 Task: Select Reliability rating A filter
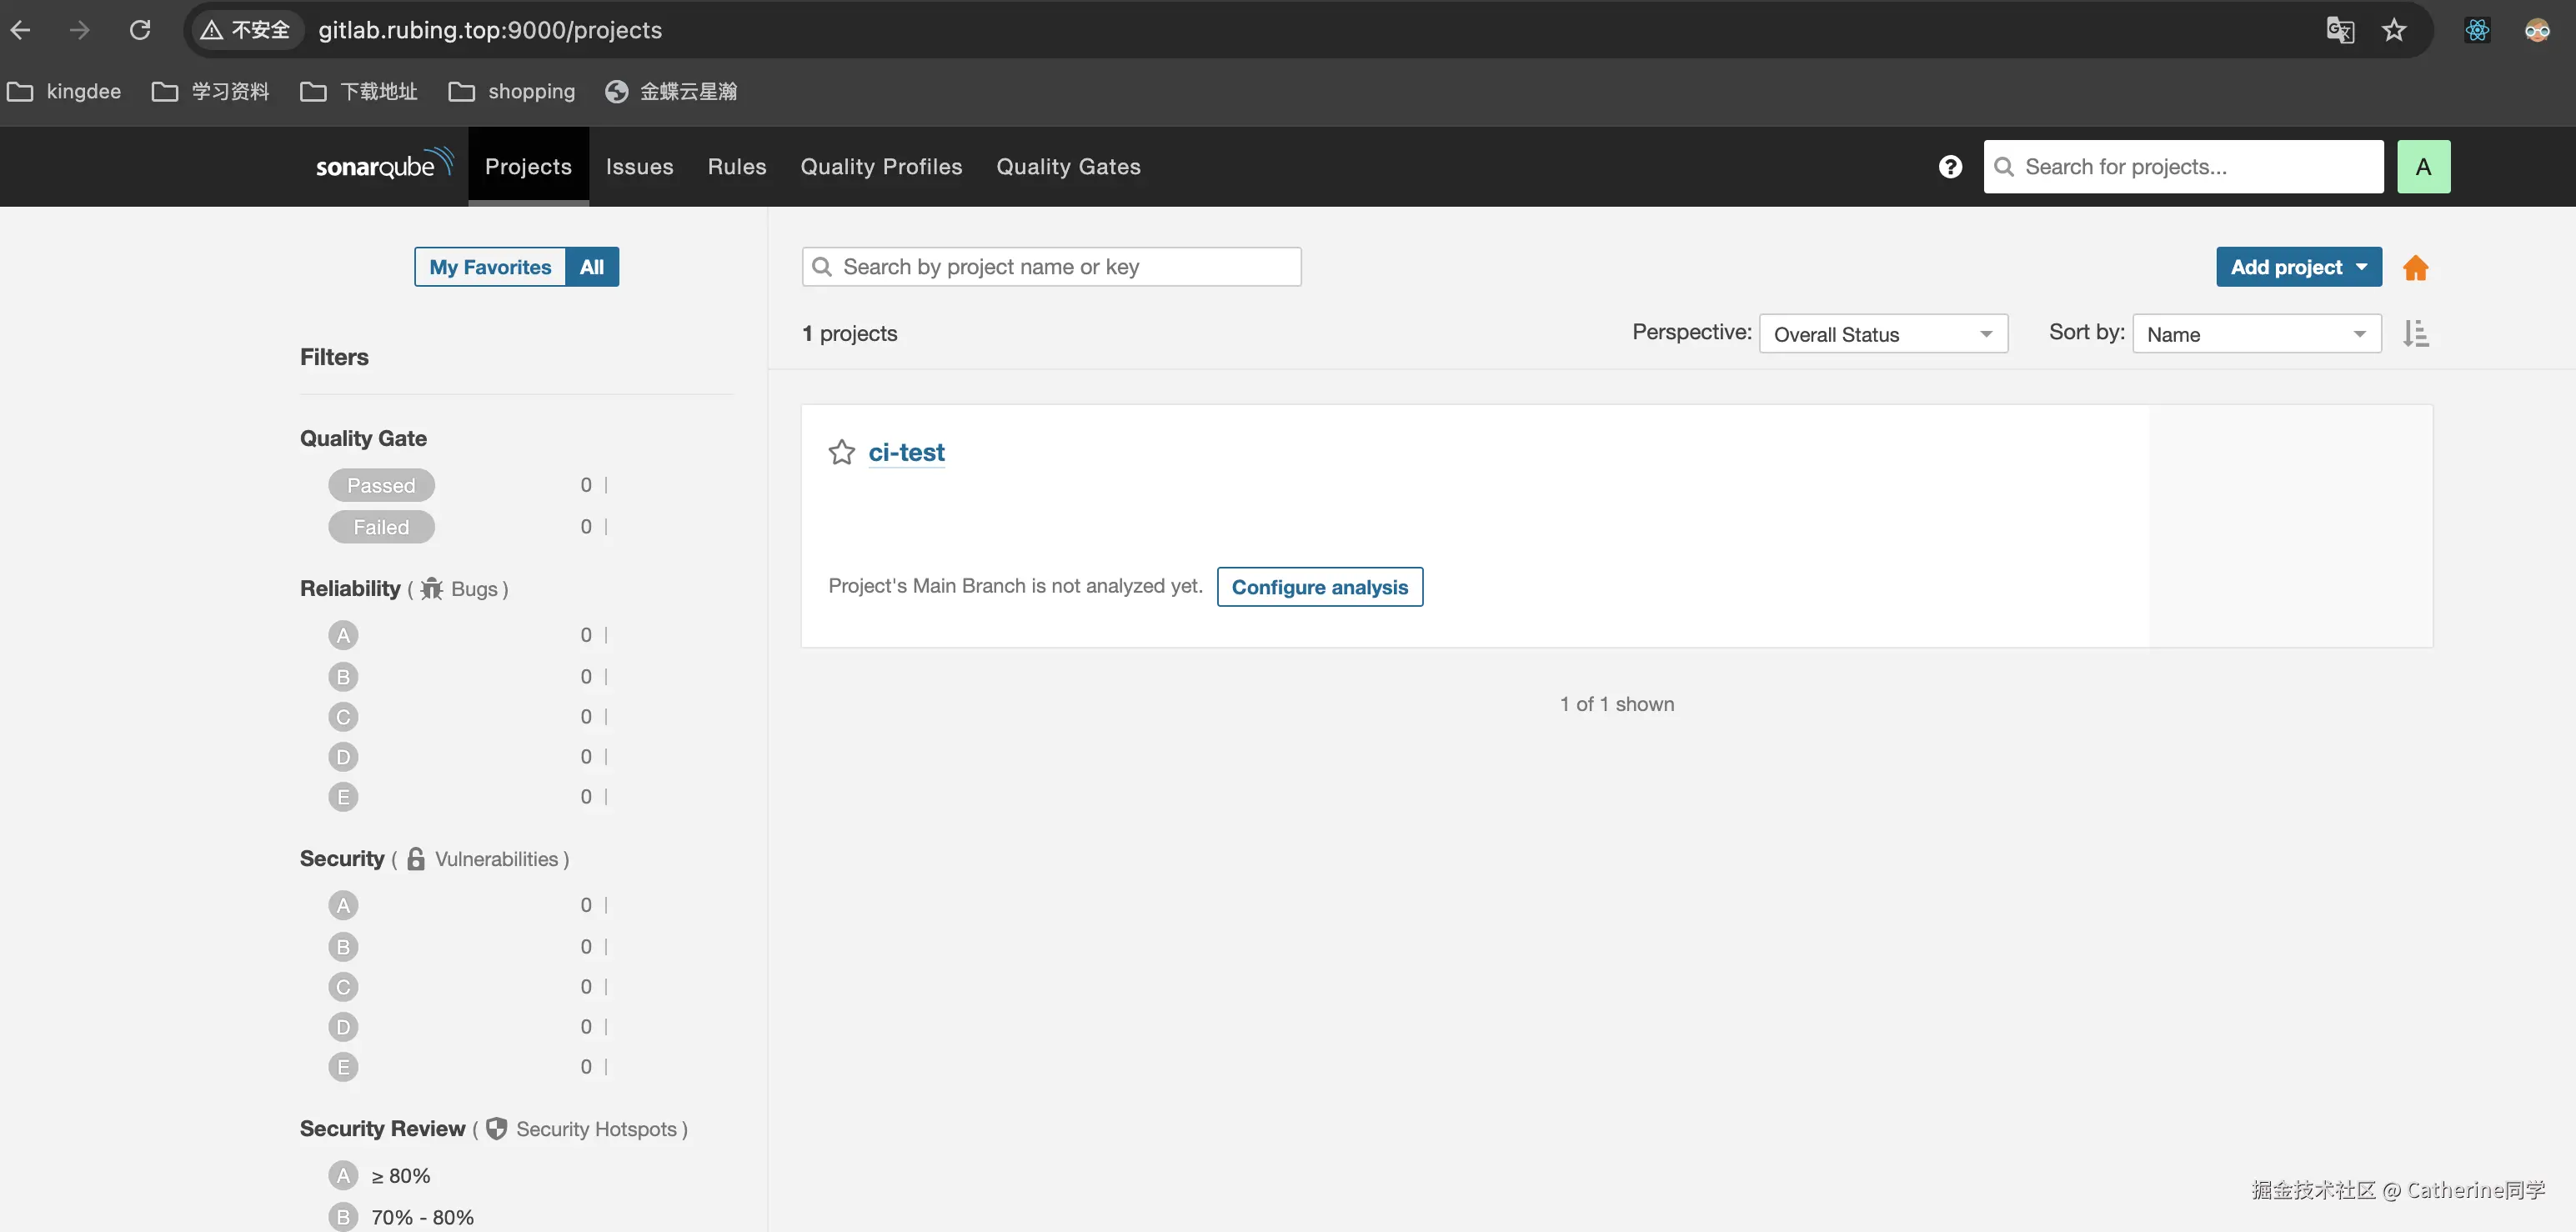tap(343, 635)
